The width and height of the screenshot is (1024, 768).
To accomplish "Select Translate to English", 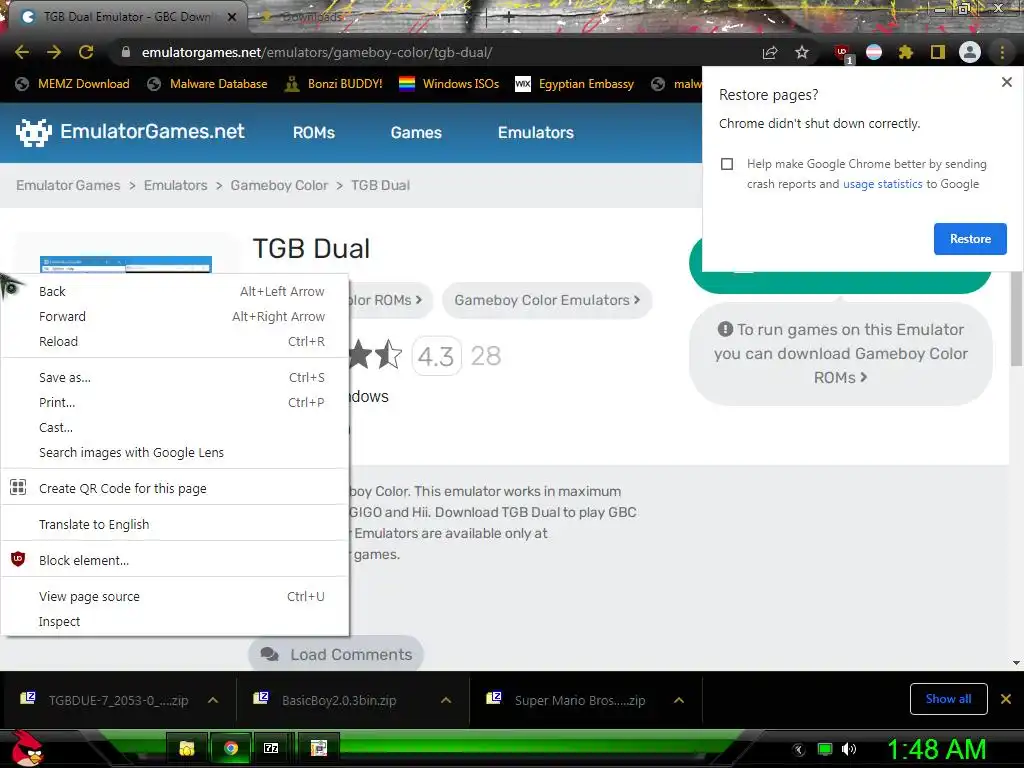I will tap(175, 524).
